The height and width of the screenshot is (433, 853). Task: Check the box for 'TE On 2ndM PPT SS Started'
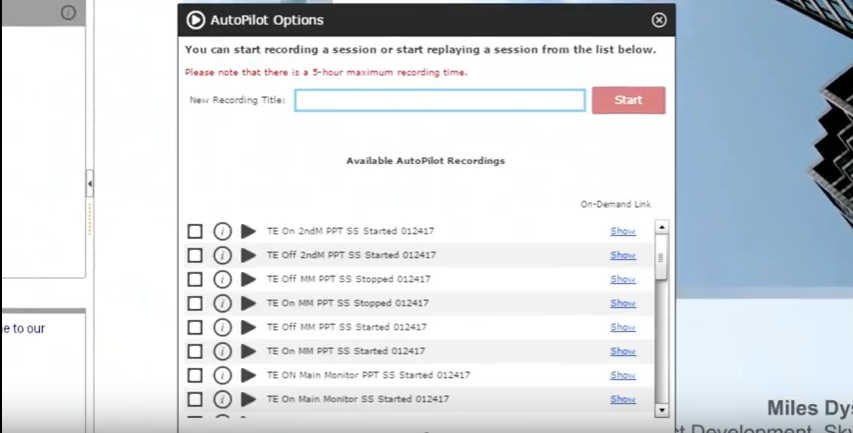[195, 231]
